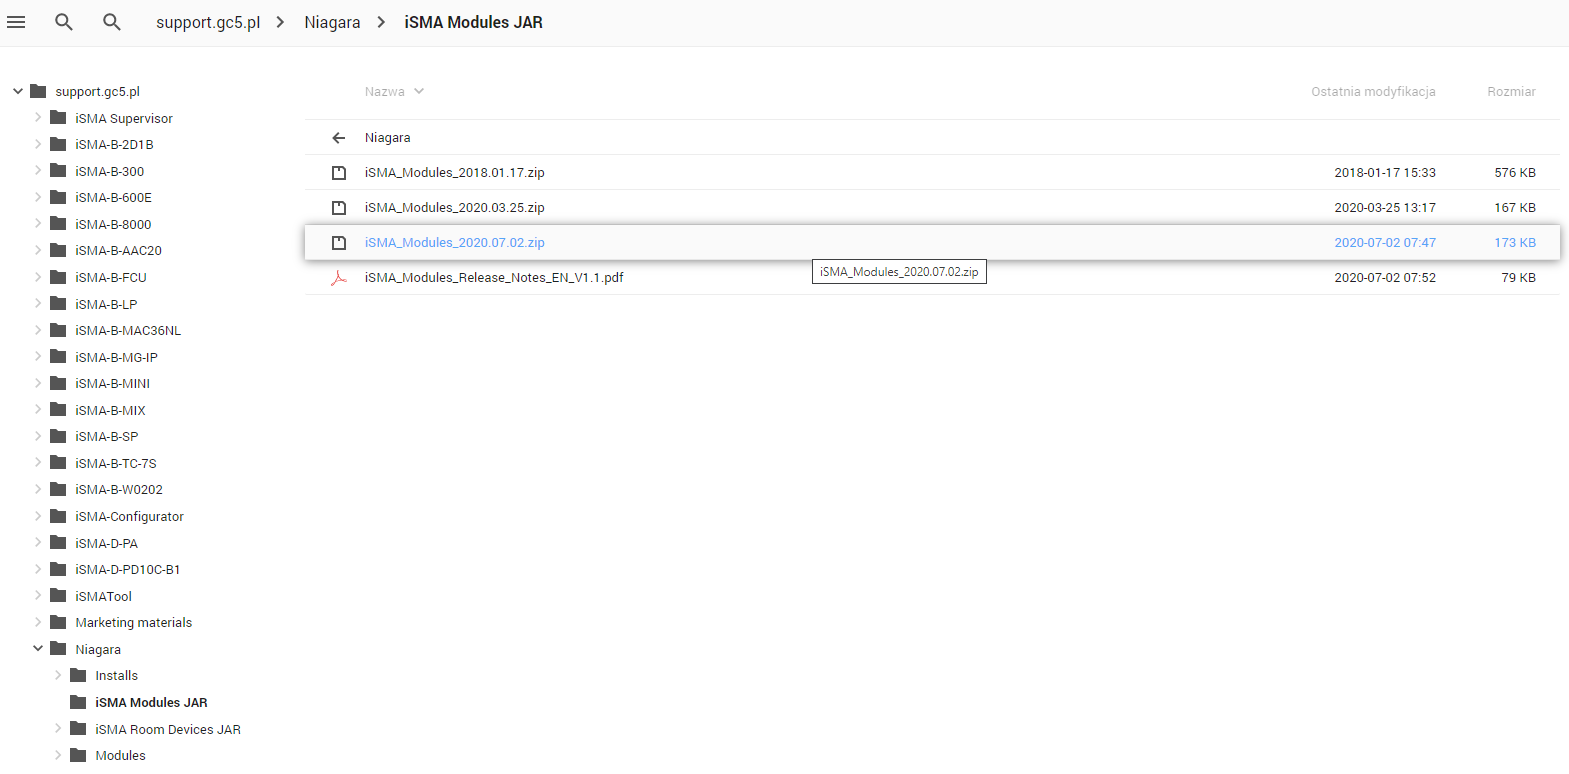The image size is (1569, 774).
Task: Click the back arrow to Niagara
Action: 339,138
